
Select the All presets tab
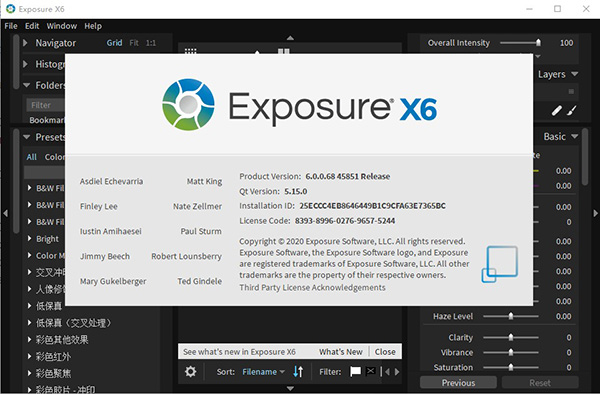click(x=31, y=157)
